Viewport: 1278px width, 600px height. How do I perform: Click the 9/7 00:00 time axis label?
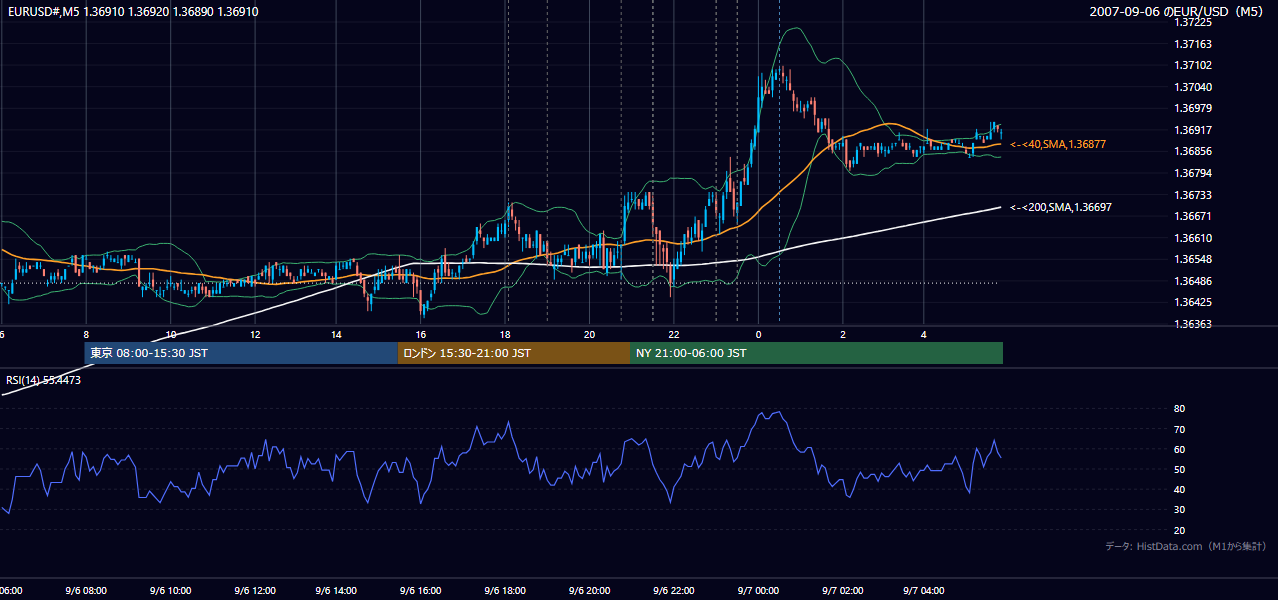757,591
